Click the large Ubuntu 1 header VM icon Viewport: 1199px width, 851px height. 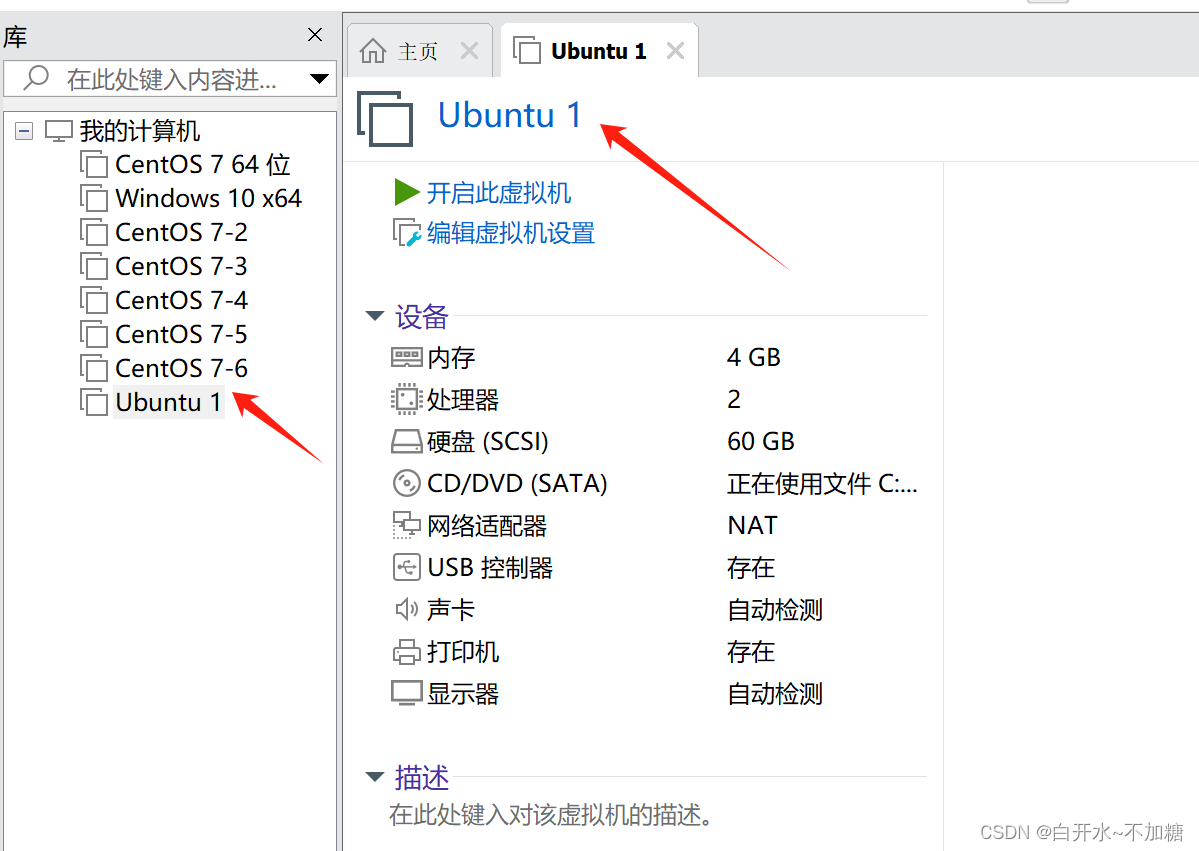[385, 119]
